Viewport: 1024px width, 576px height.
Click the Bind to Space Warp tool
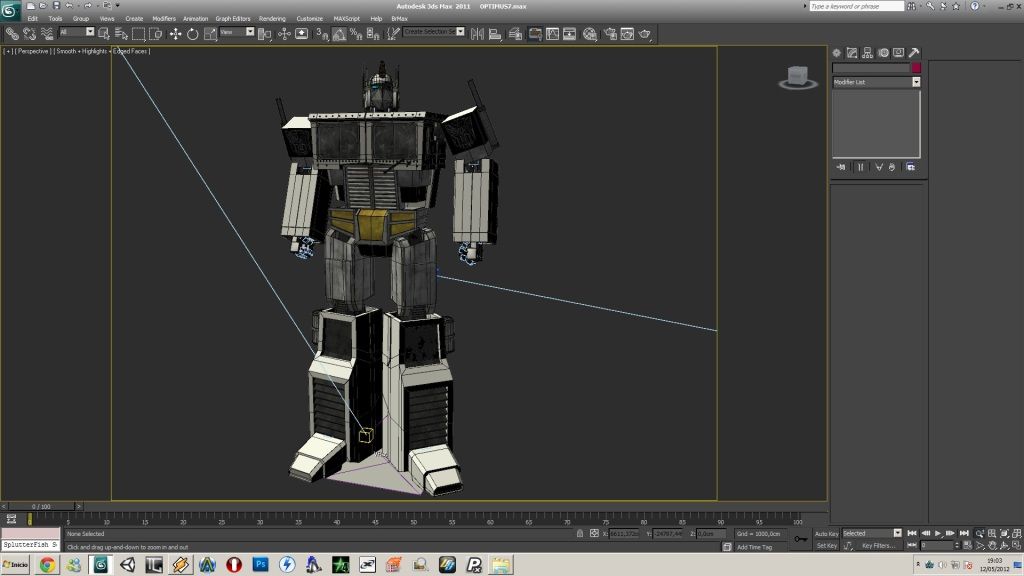(x=47, y=33)
